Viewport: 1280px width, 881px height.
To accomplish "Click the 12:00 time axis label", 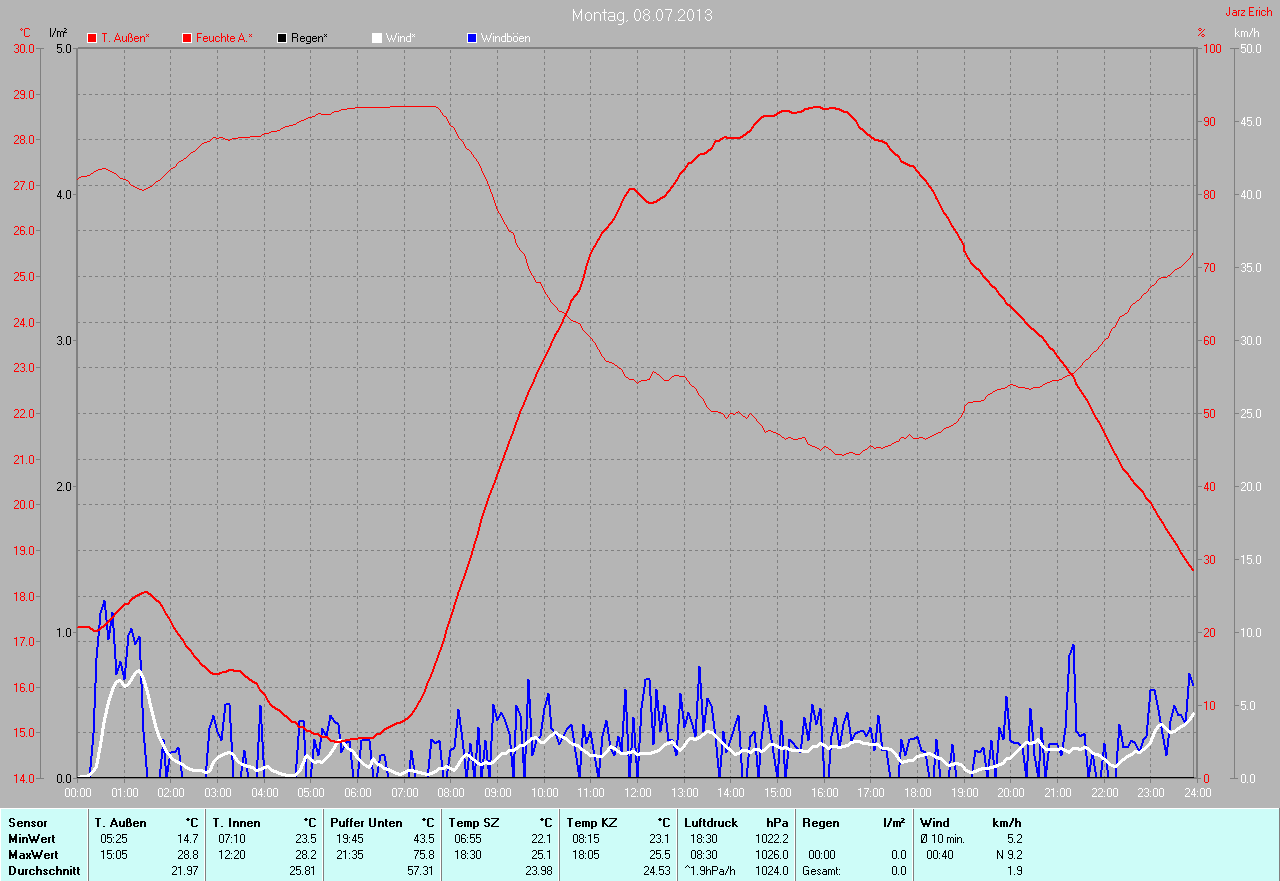I will click(x=637, y=793).
